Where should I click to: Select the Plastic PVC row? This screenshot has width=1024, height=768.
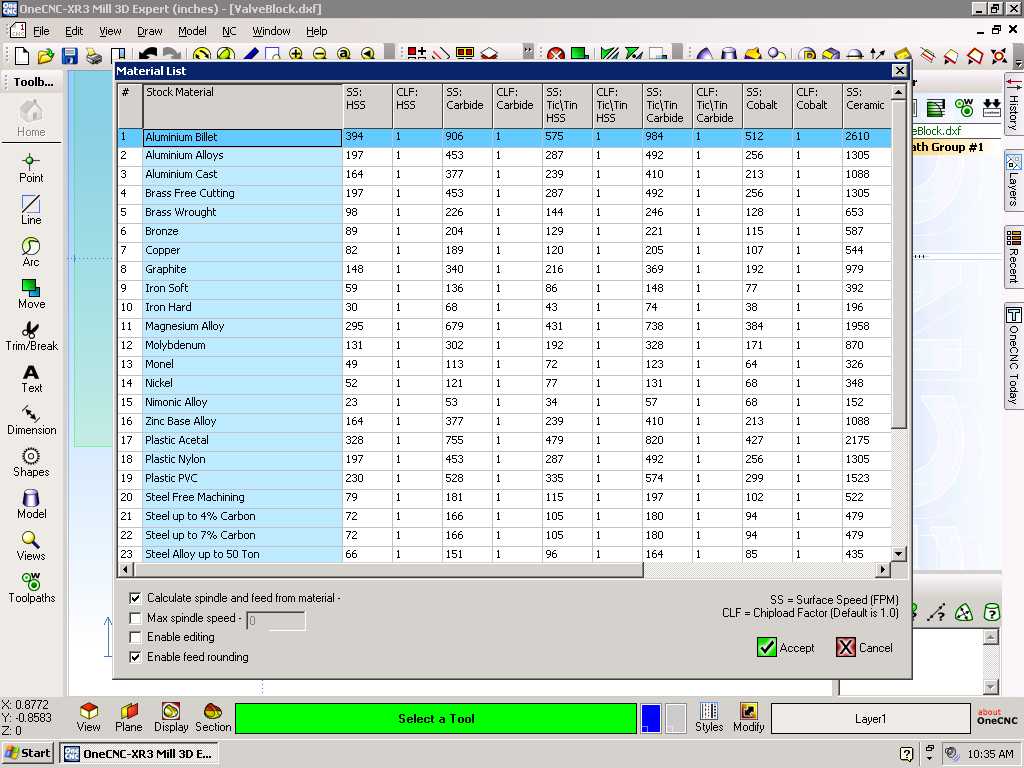click(x=504, y=478)
